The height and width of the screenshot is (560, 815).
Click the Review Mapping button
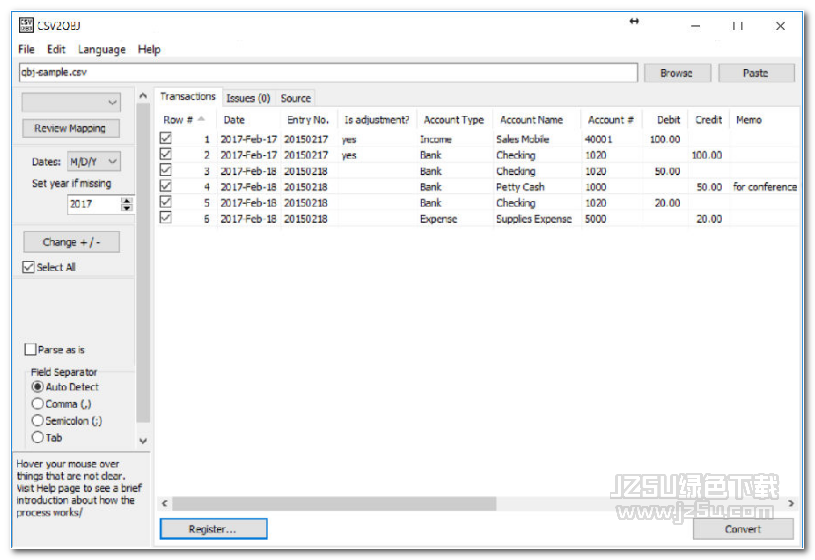pyautogui.click(x=71, y=128)
